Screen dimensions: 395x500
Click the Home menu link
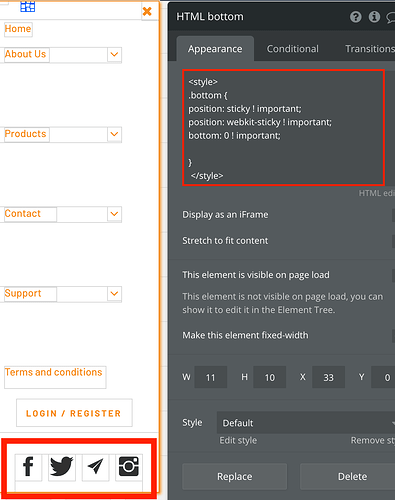(18, 29)
